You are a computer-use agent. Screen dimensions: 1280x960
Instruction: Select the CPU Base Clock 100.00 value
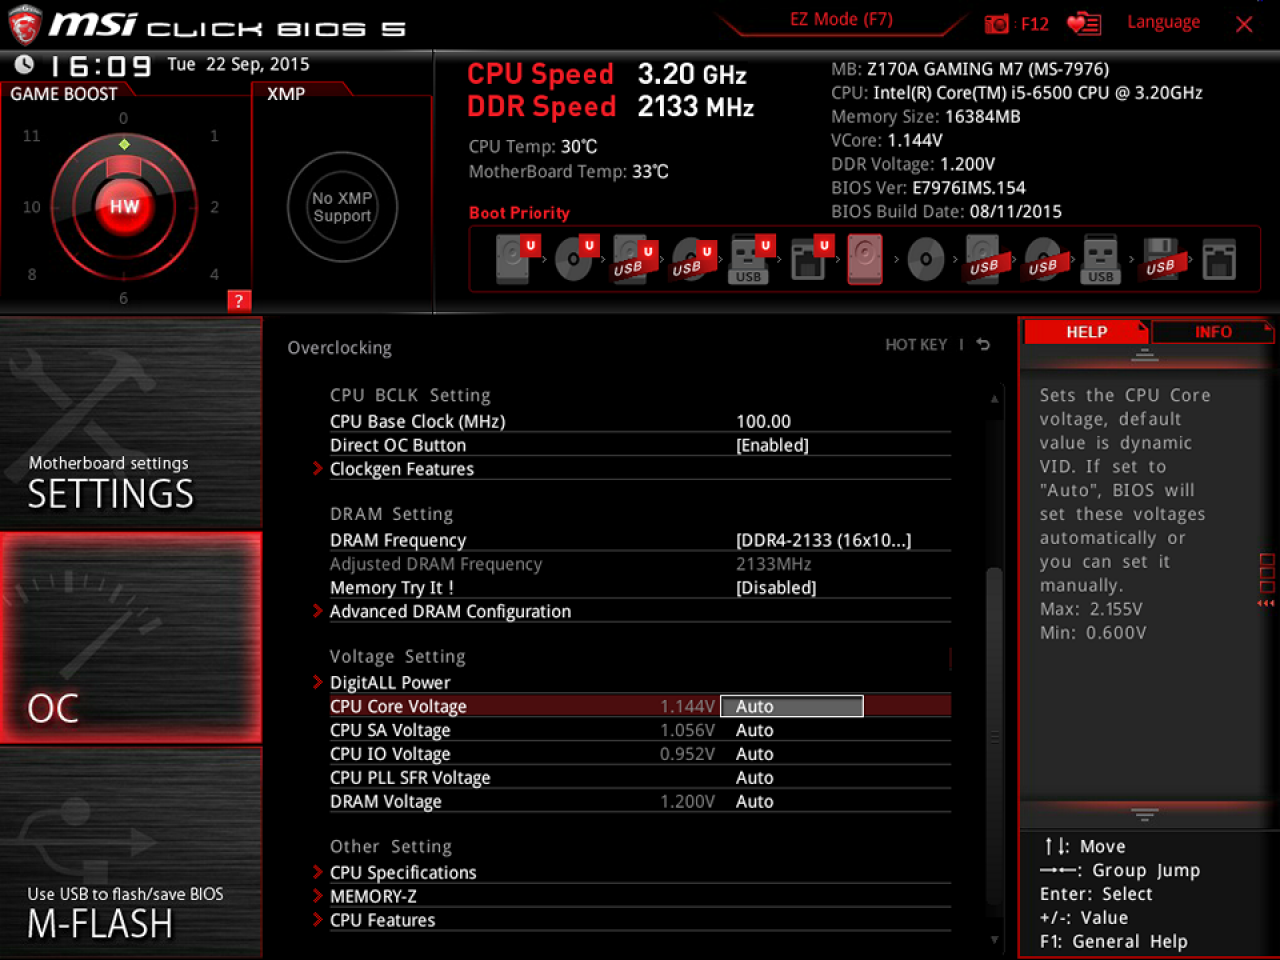763,421
